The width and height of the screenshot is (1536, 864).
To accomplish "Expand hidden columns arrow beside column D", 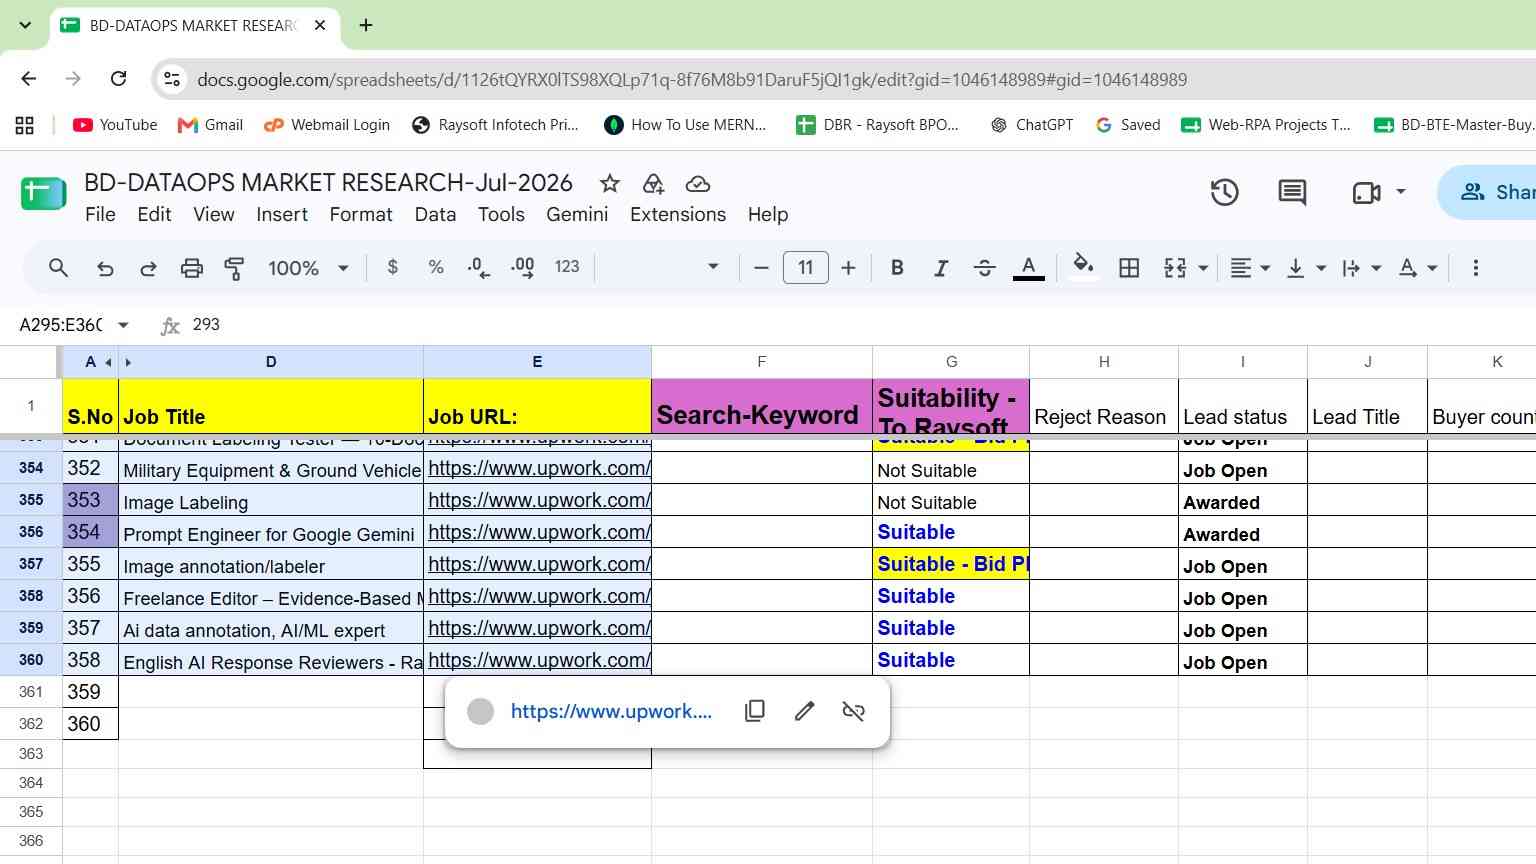I will click(x=128, y=362).
